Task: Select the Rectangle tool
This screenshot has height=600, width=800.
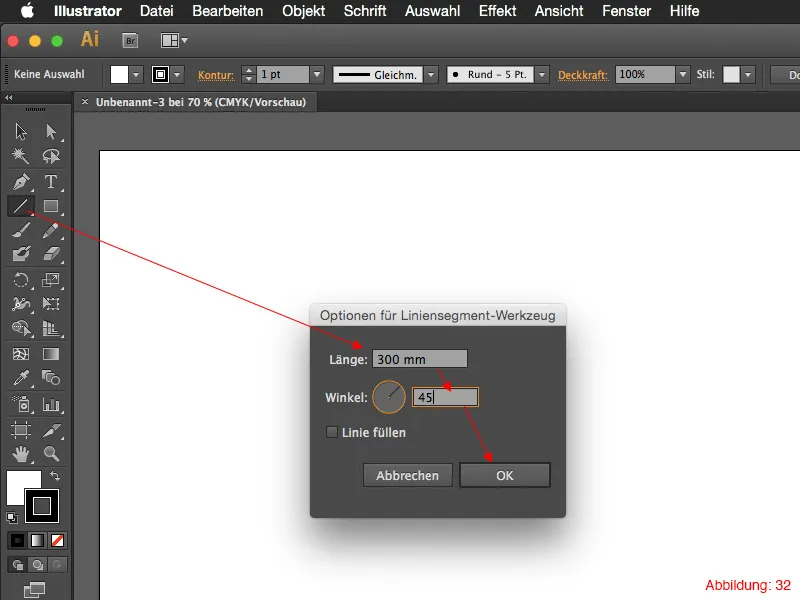Action: point(51,206)
